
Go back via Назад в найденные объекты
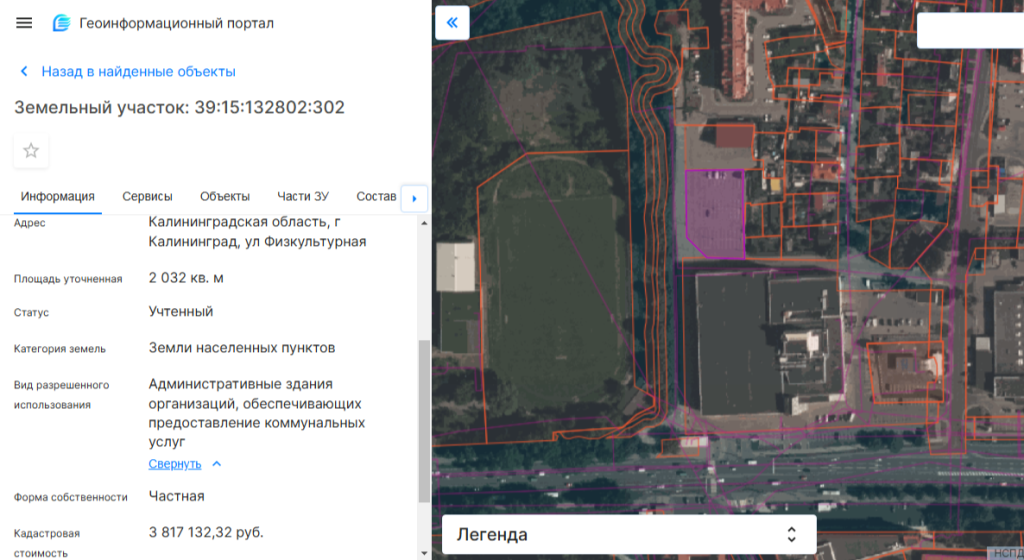(x=138, y=71)
